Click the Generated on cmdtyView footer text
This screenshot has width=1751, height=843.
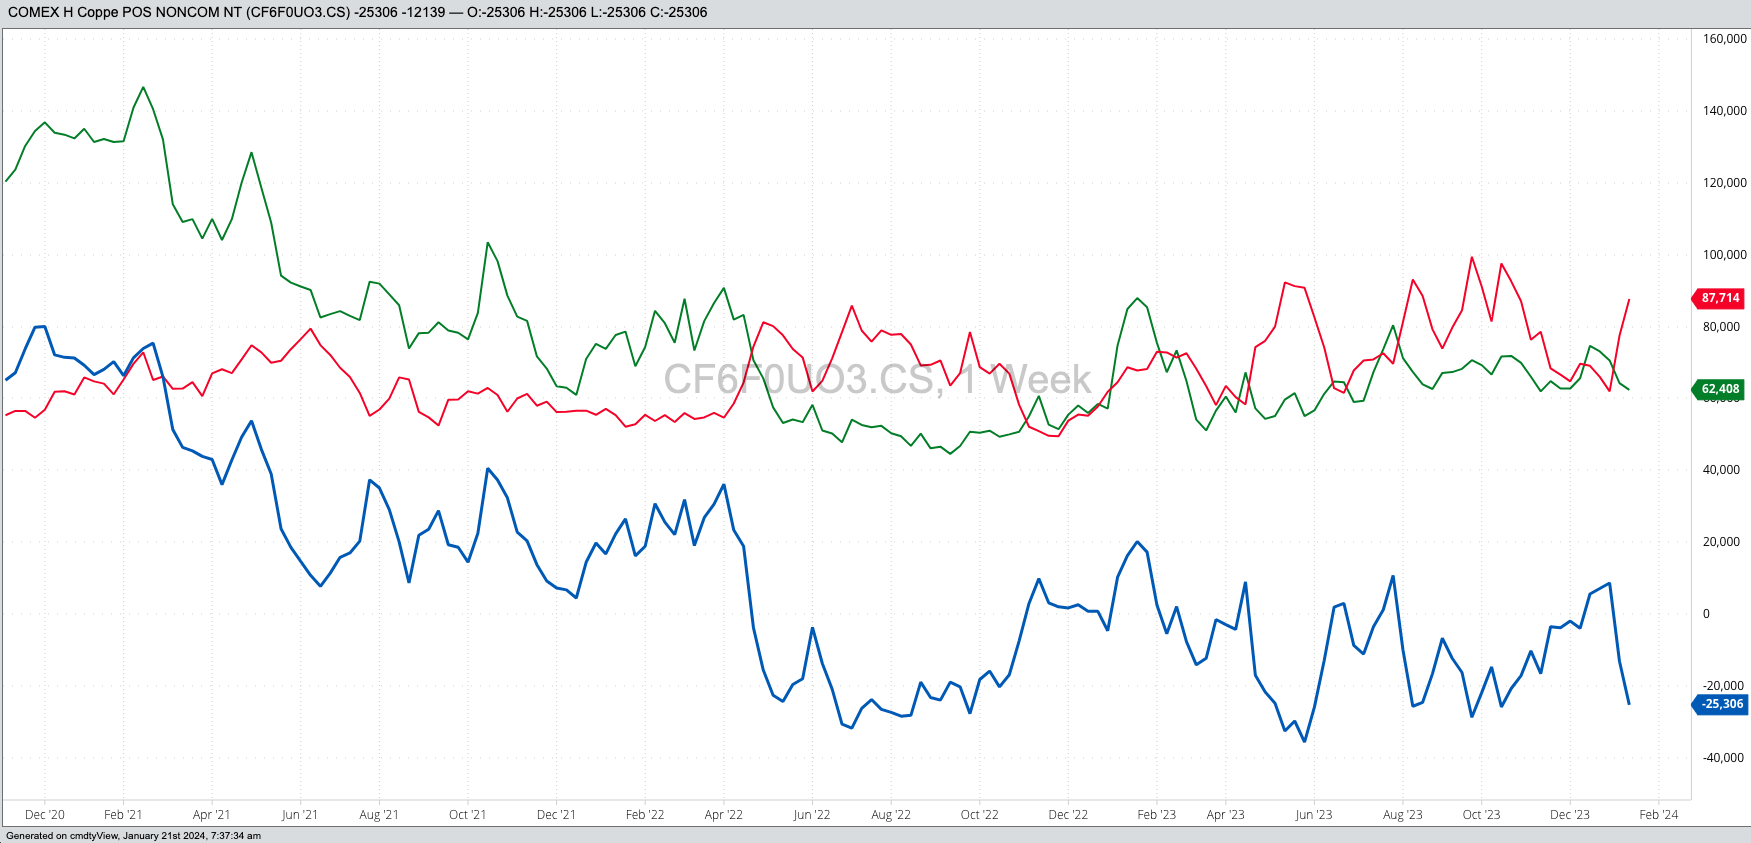pyautogui.click(x=133, y=836)
